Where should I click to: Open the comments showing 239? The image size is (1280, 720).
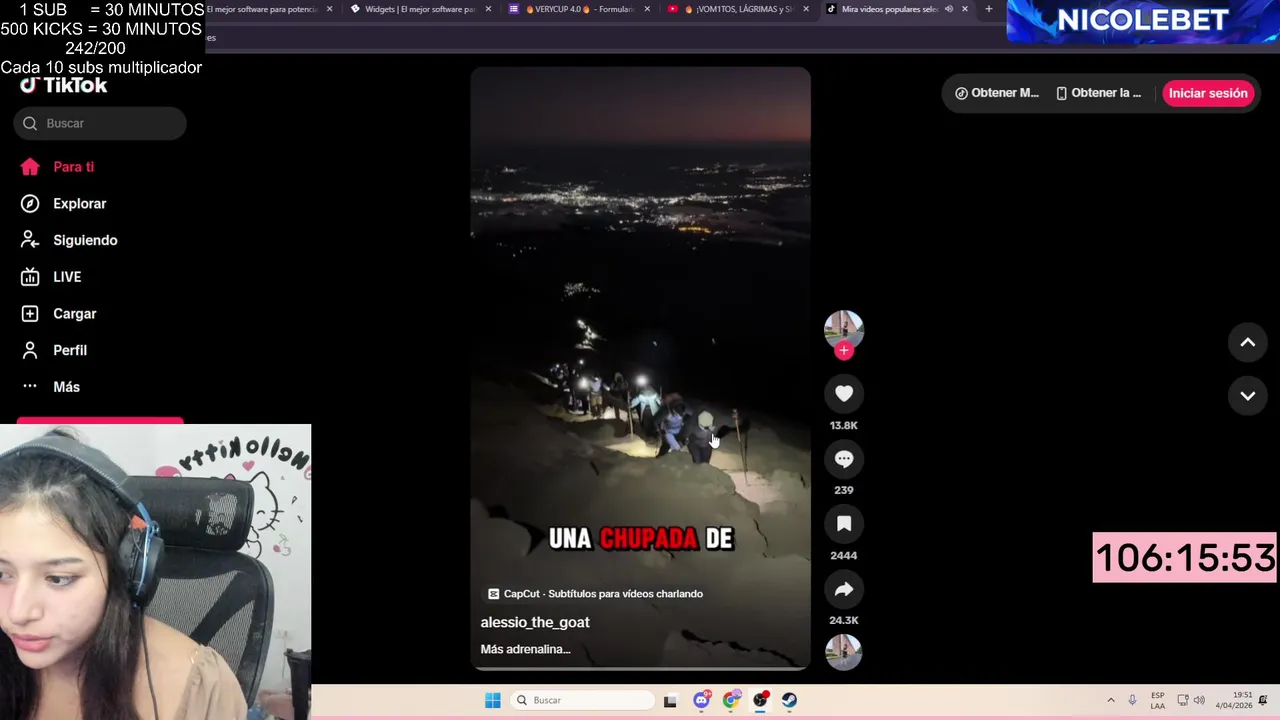(844, 459)
